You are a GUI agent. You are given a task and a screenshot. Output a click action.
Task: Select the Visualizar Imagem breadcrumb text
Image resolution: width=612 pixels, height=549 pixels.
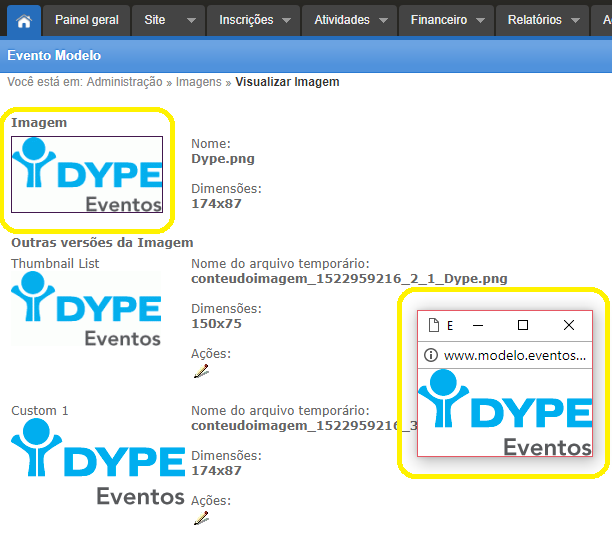[x=287, y=82]
